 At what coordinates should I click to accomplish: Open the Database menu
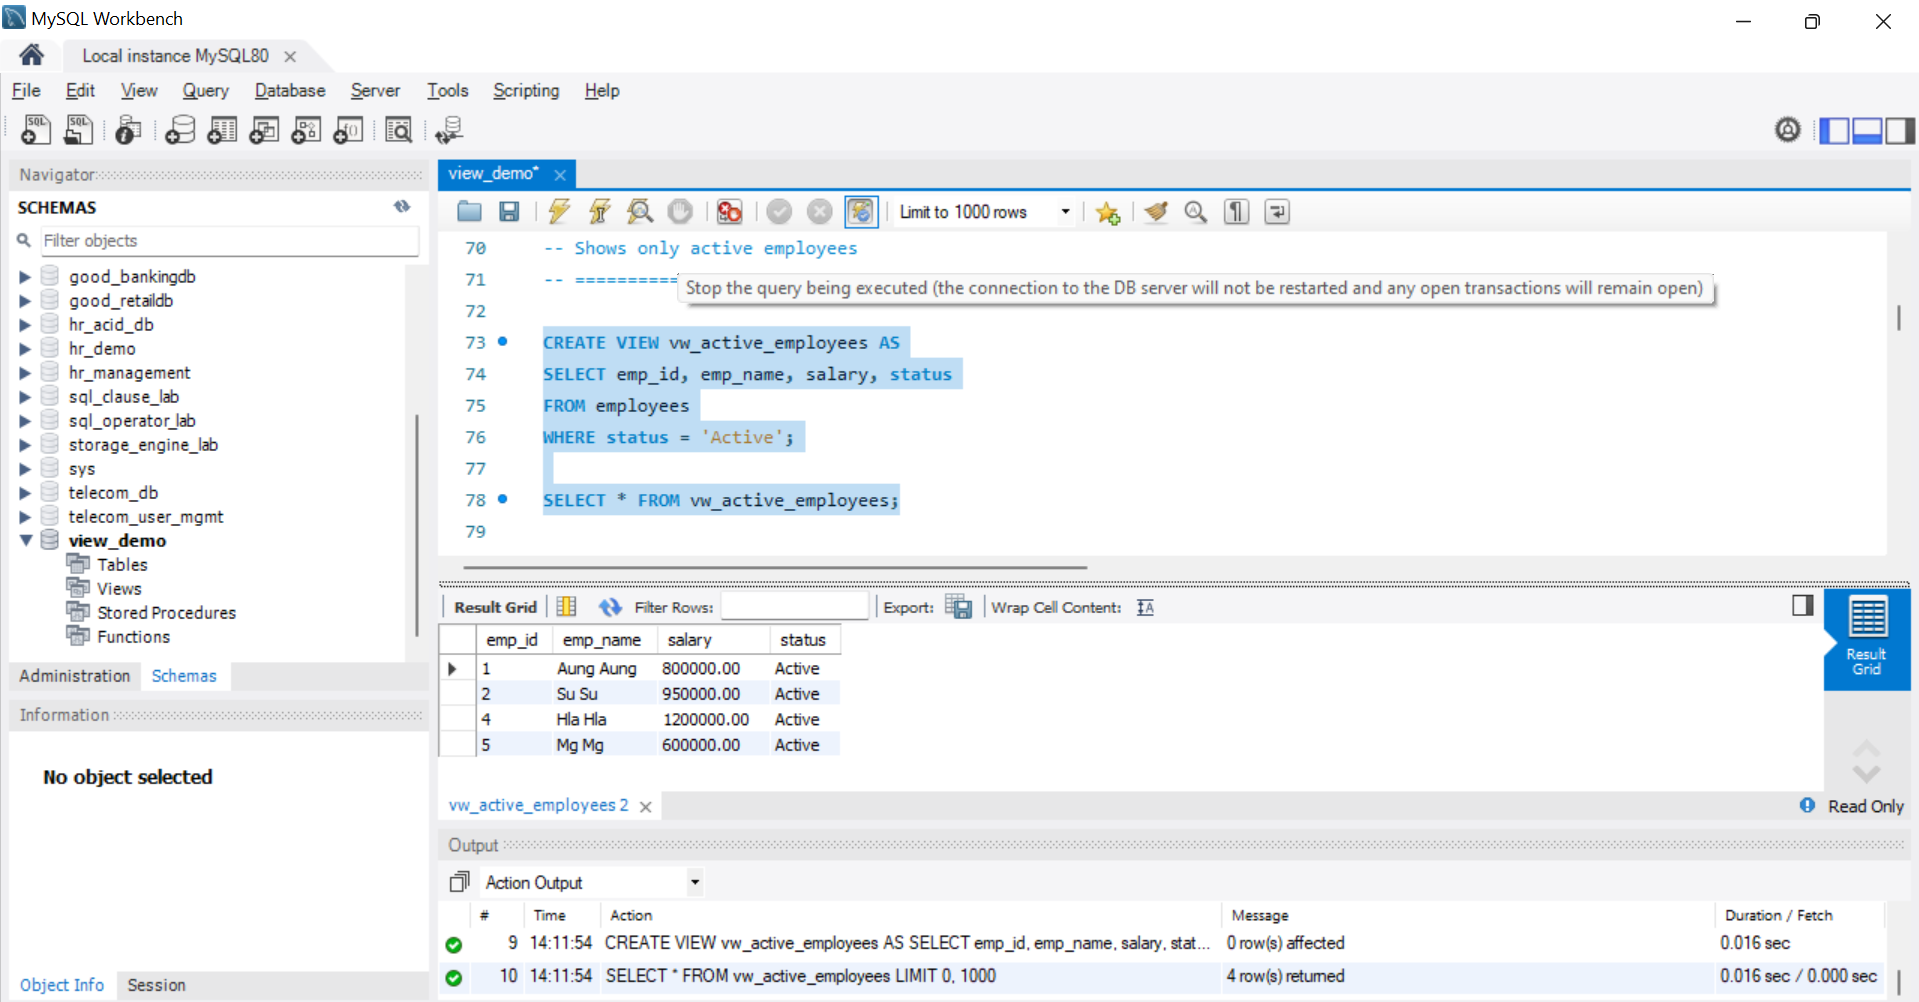point(290,90)
